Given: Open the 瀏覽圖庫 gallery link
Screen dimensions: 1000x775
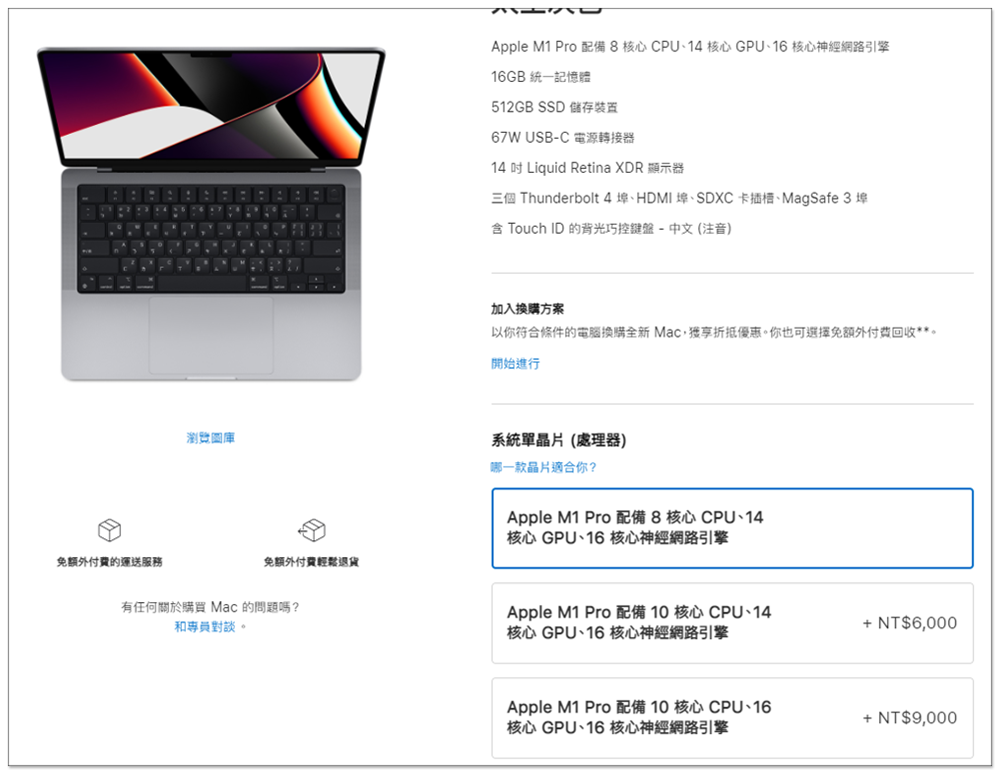Looking at the screenshot, I should pyautogui.click(x=210, y=438).
